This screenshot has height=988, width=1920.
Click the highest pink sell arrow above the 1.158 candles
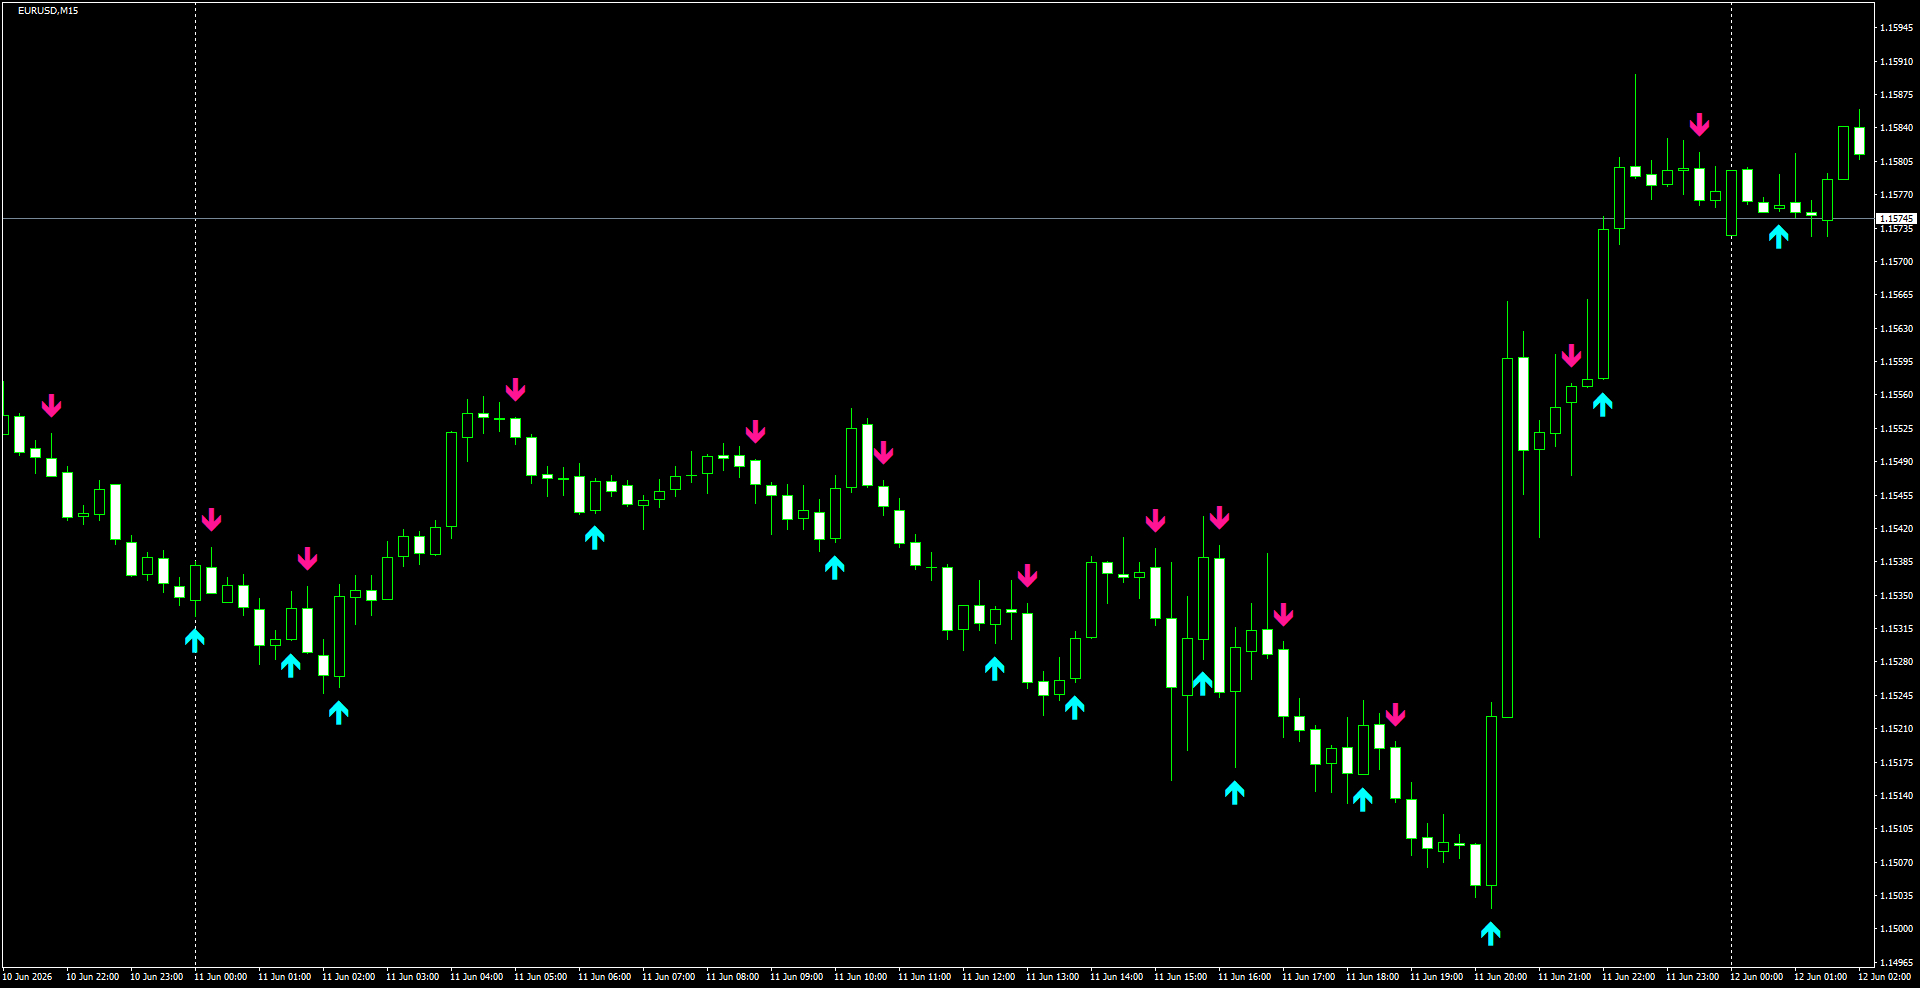click(1699, 125)
